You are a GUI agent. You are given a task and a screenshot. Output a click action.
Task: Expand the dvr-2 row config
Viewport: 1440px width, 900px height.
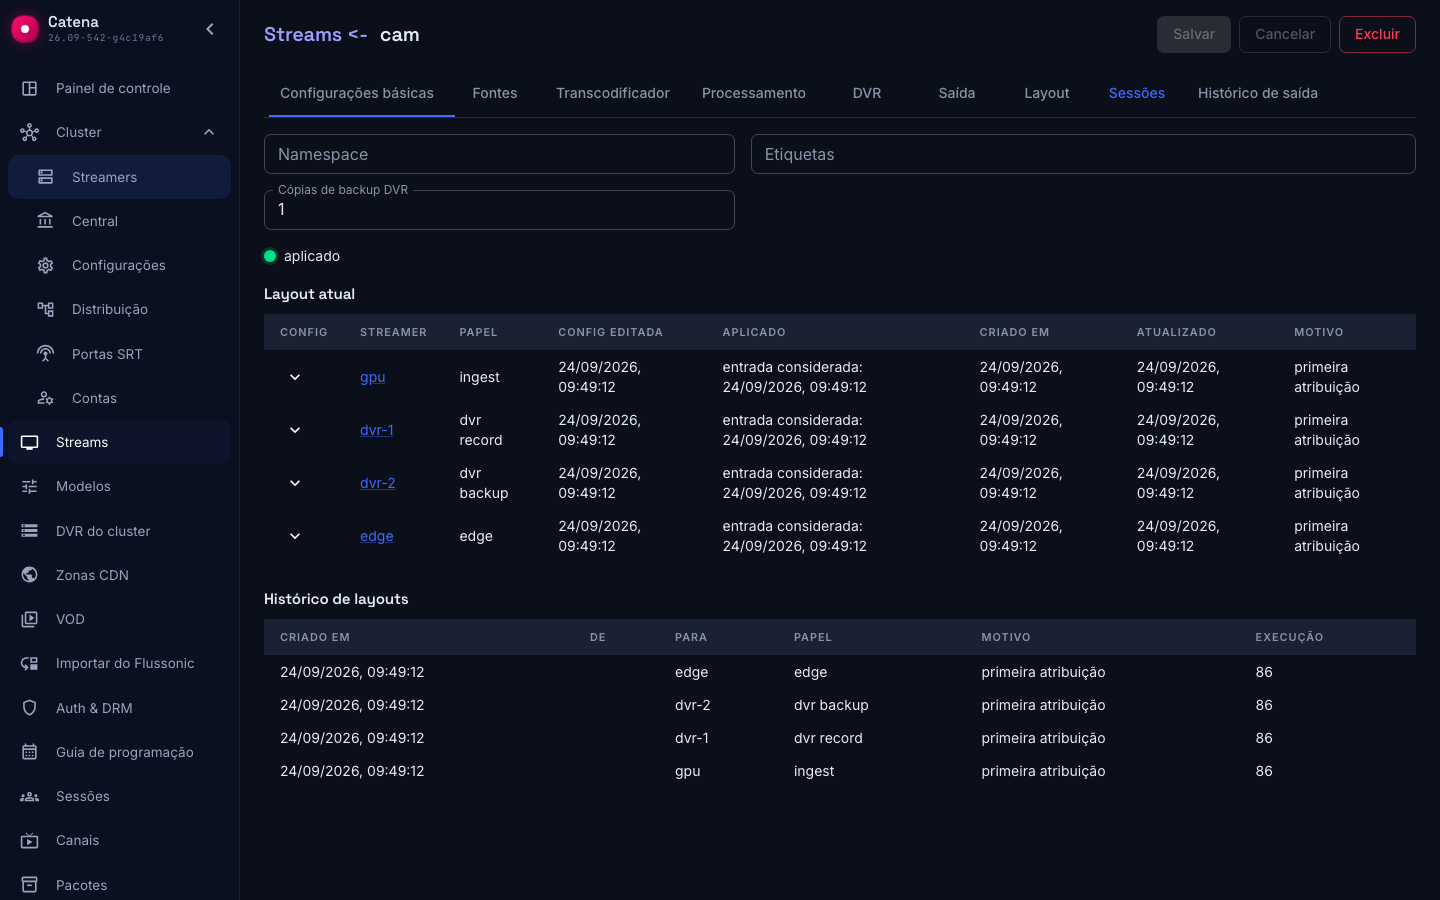click(295, 483)
